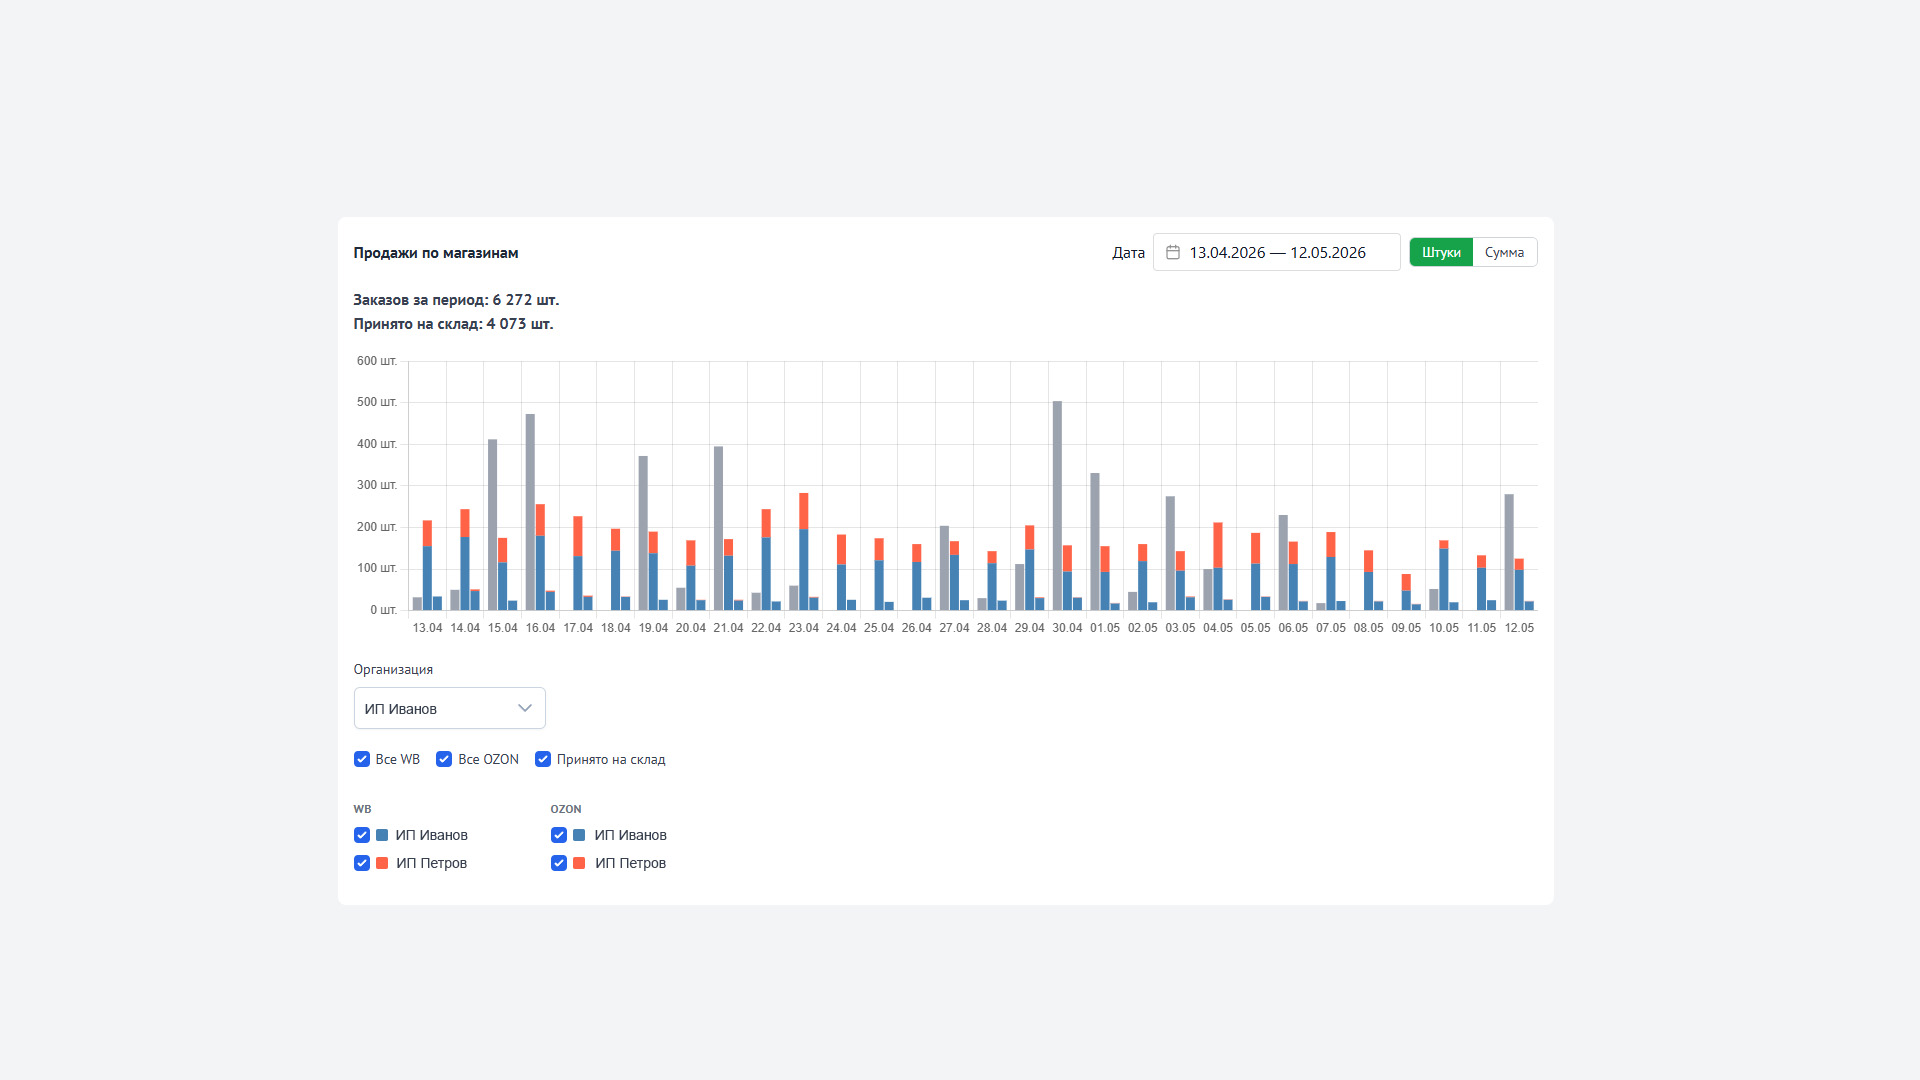Click the chevron arrow of organization select
1920x1080 pixels.
click(x=524, y=708)
